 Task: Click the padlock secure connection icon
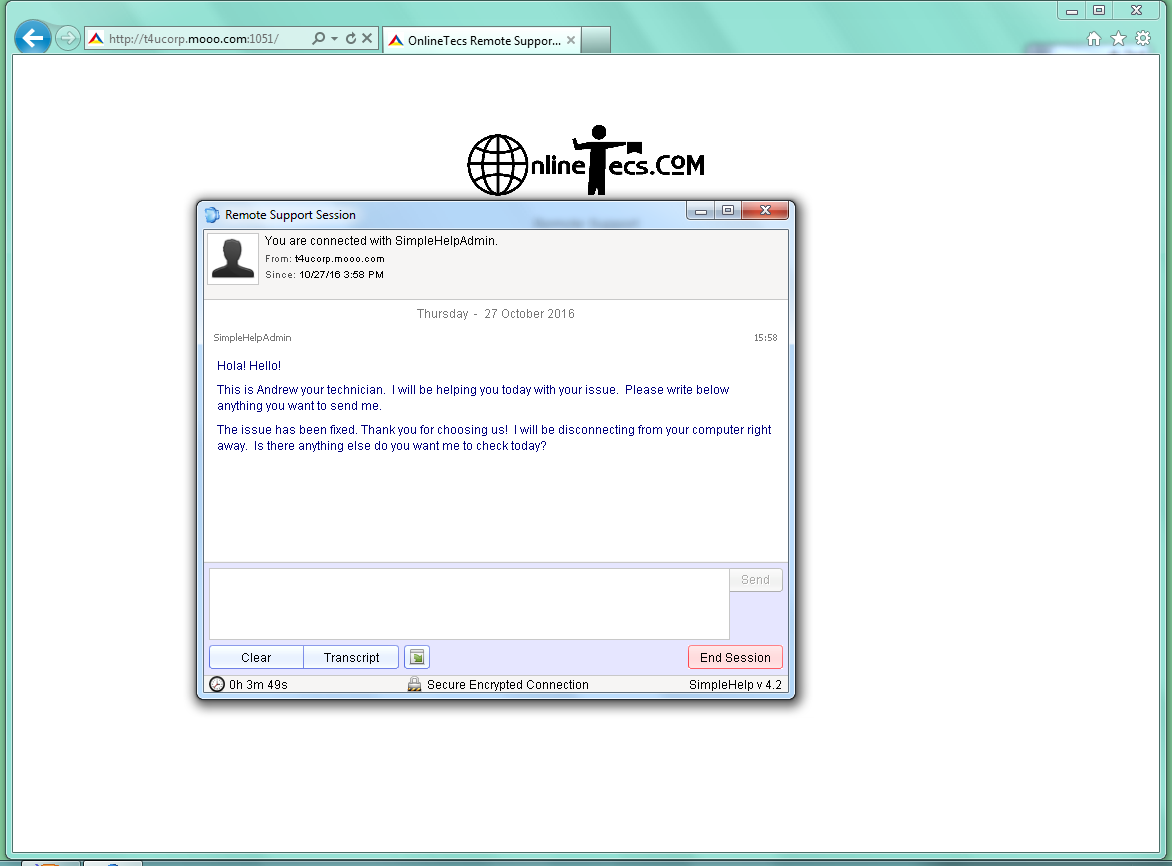414,684
